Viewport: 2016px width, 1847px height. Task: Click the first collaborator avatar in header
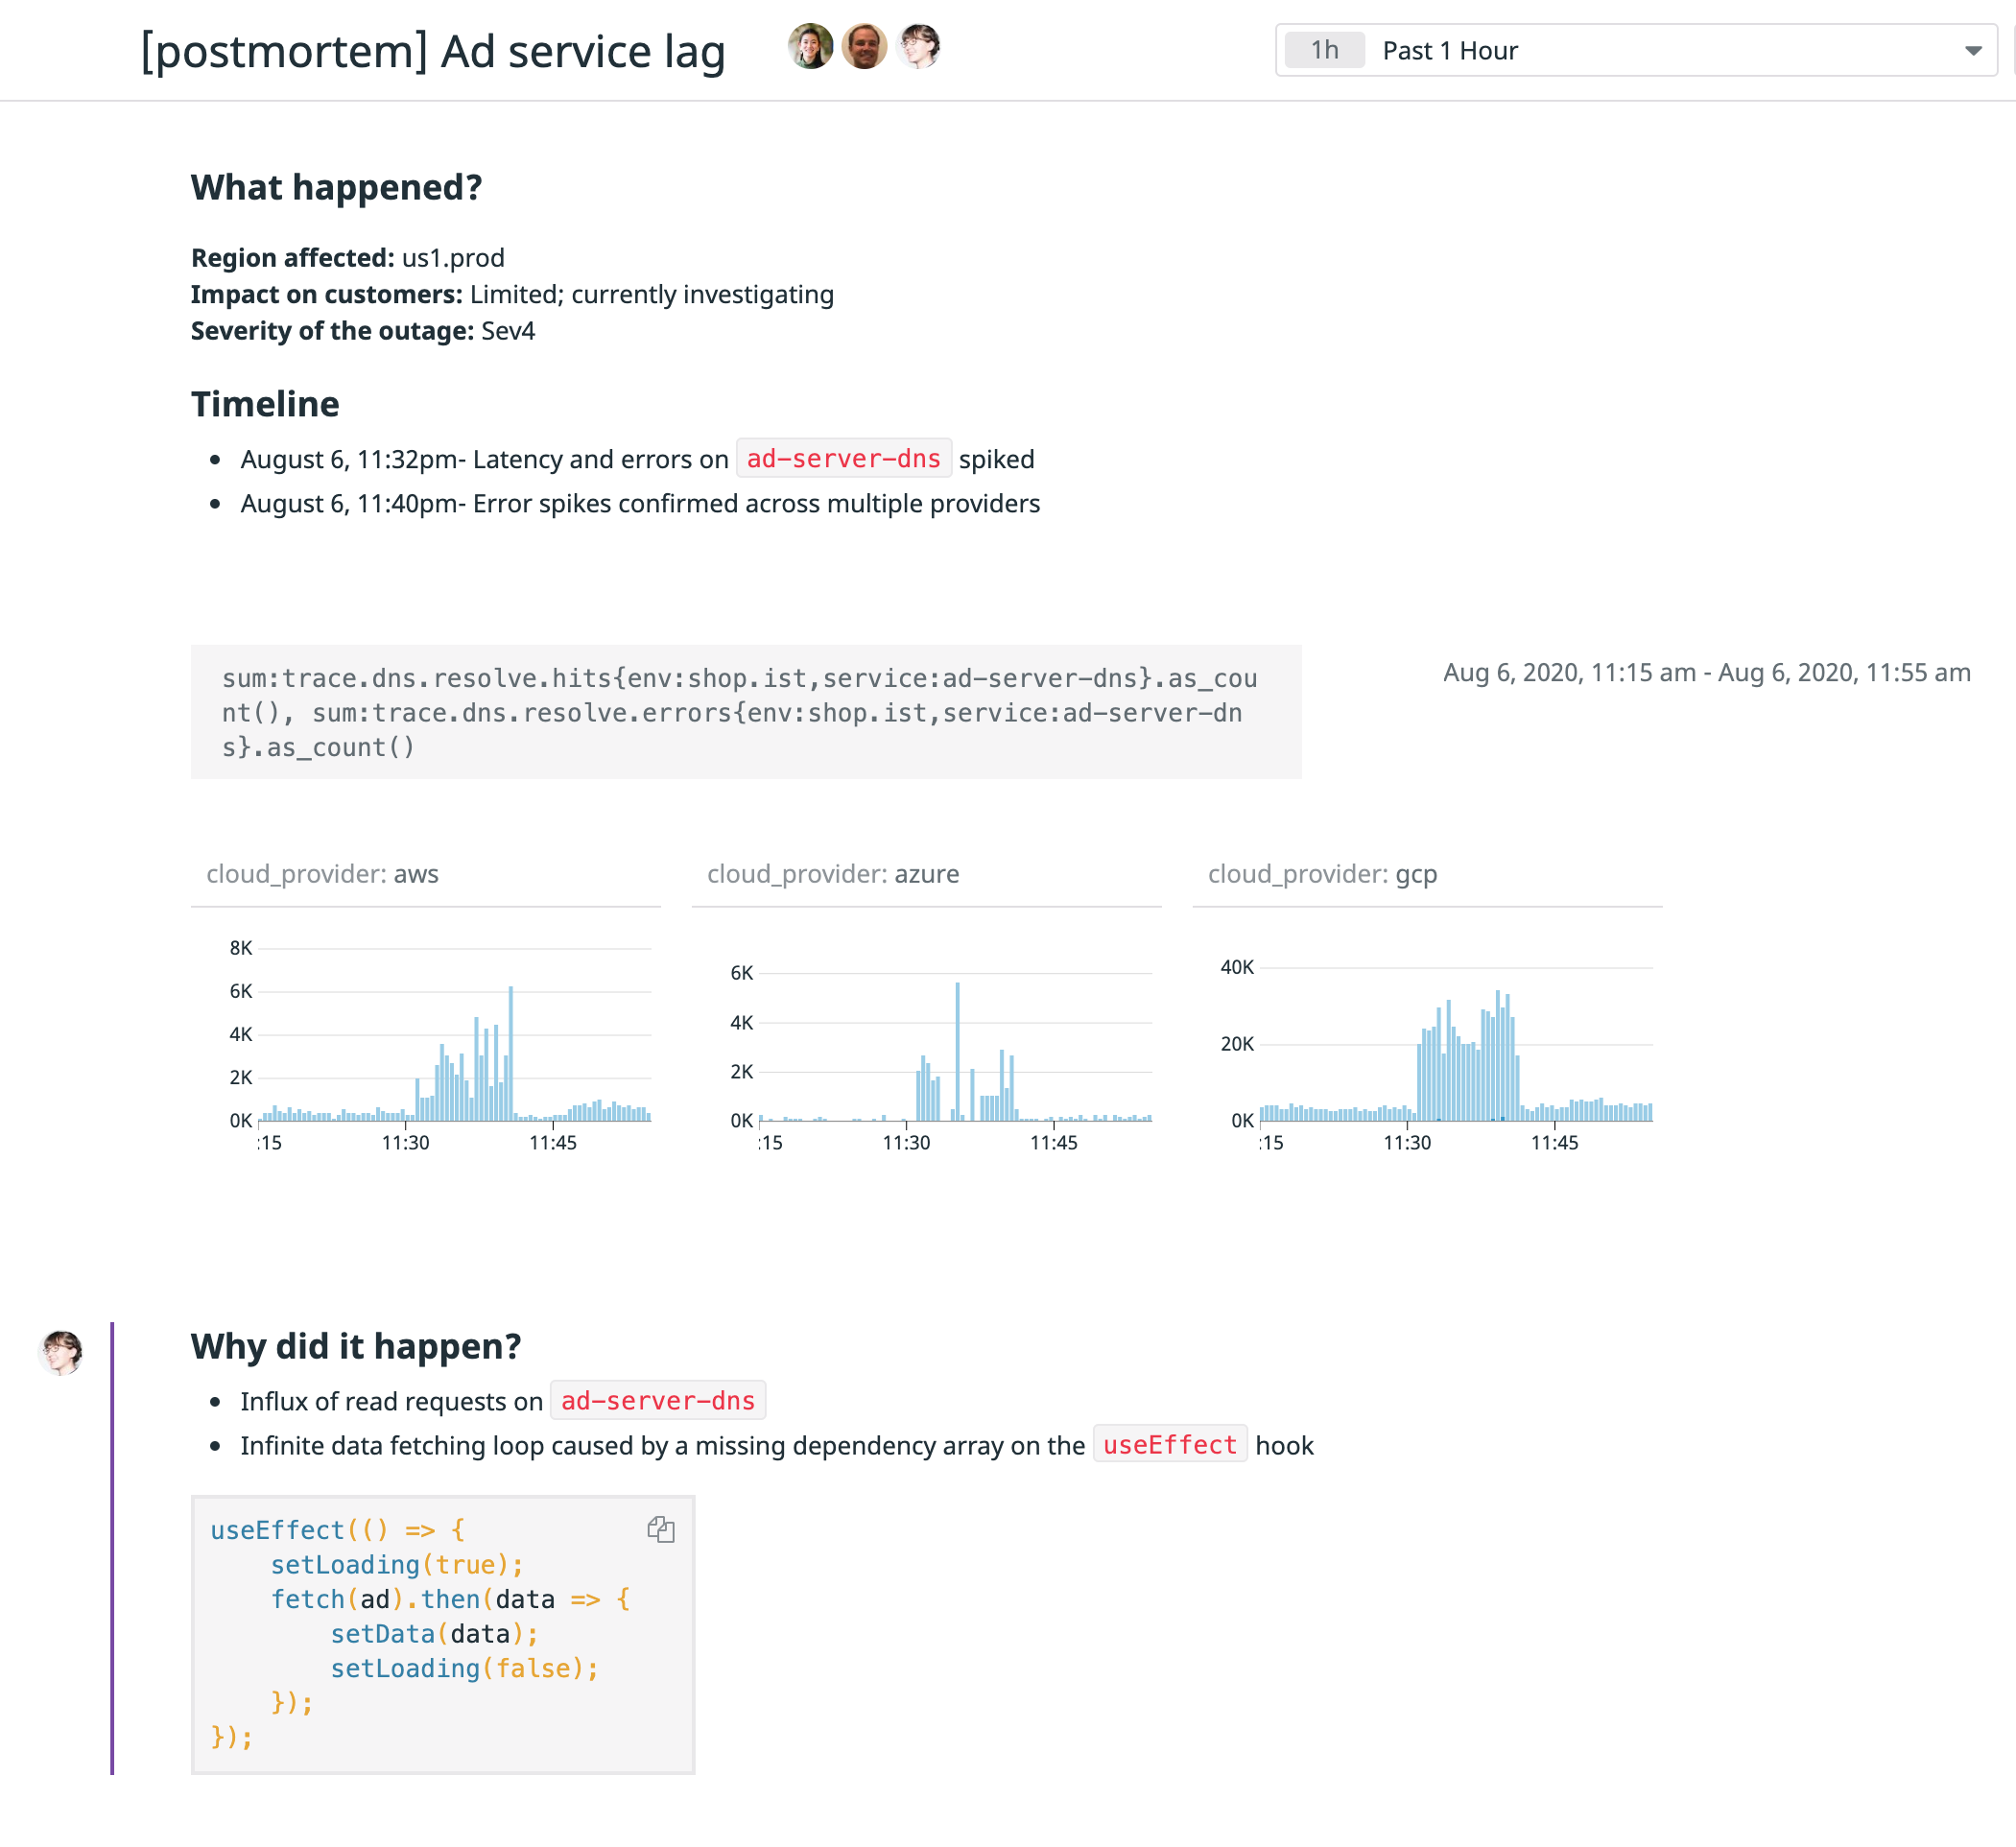click(810, 47)
